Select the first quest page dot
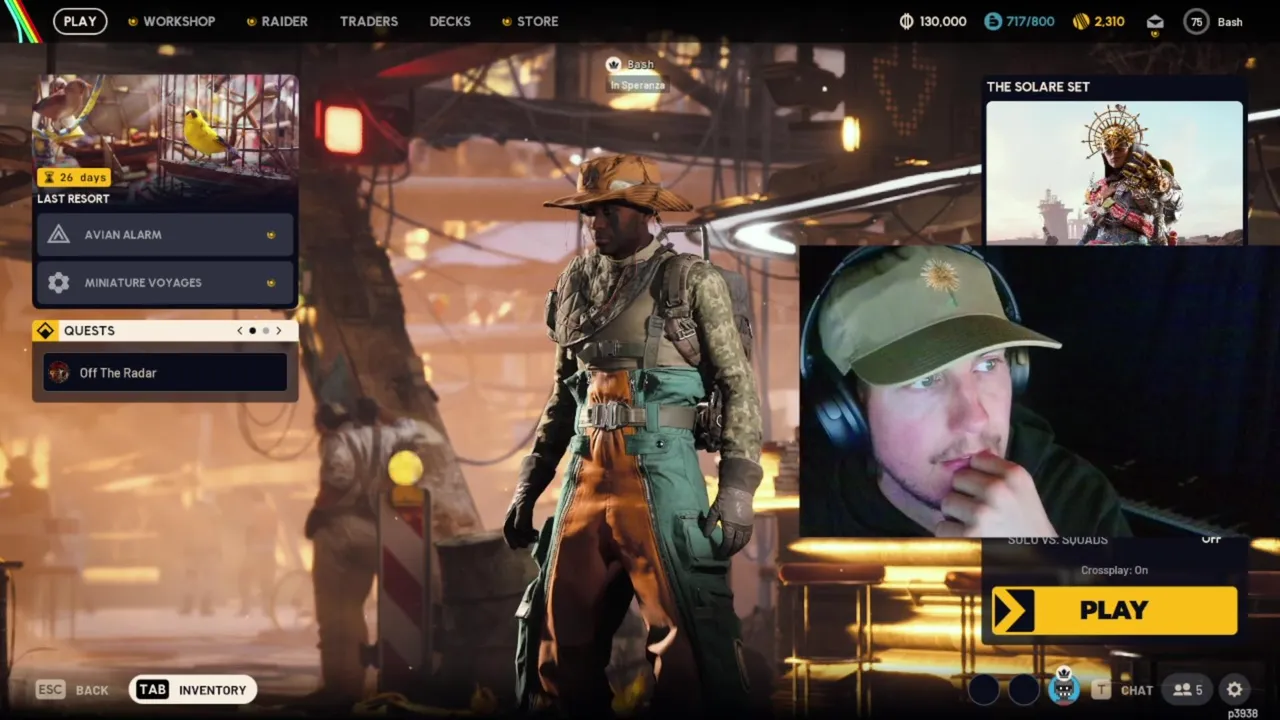 pos(252,331)
